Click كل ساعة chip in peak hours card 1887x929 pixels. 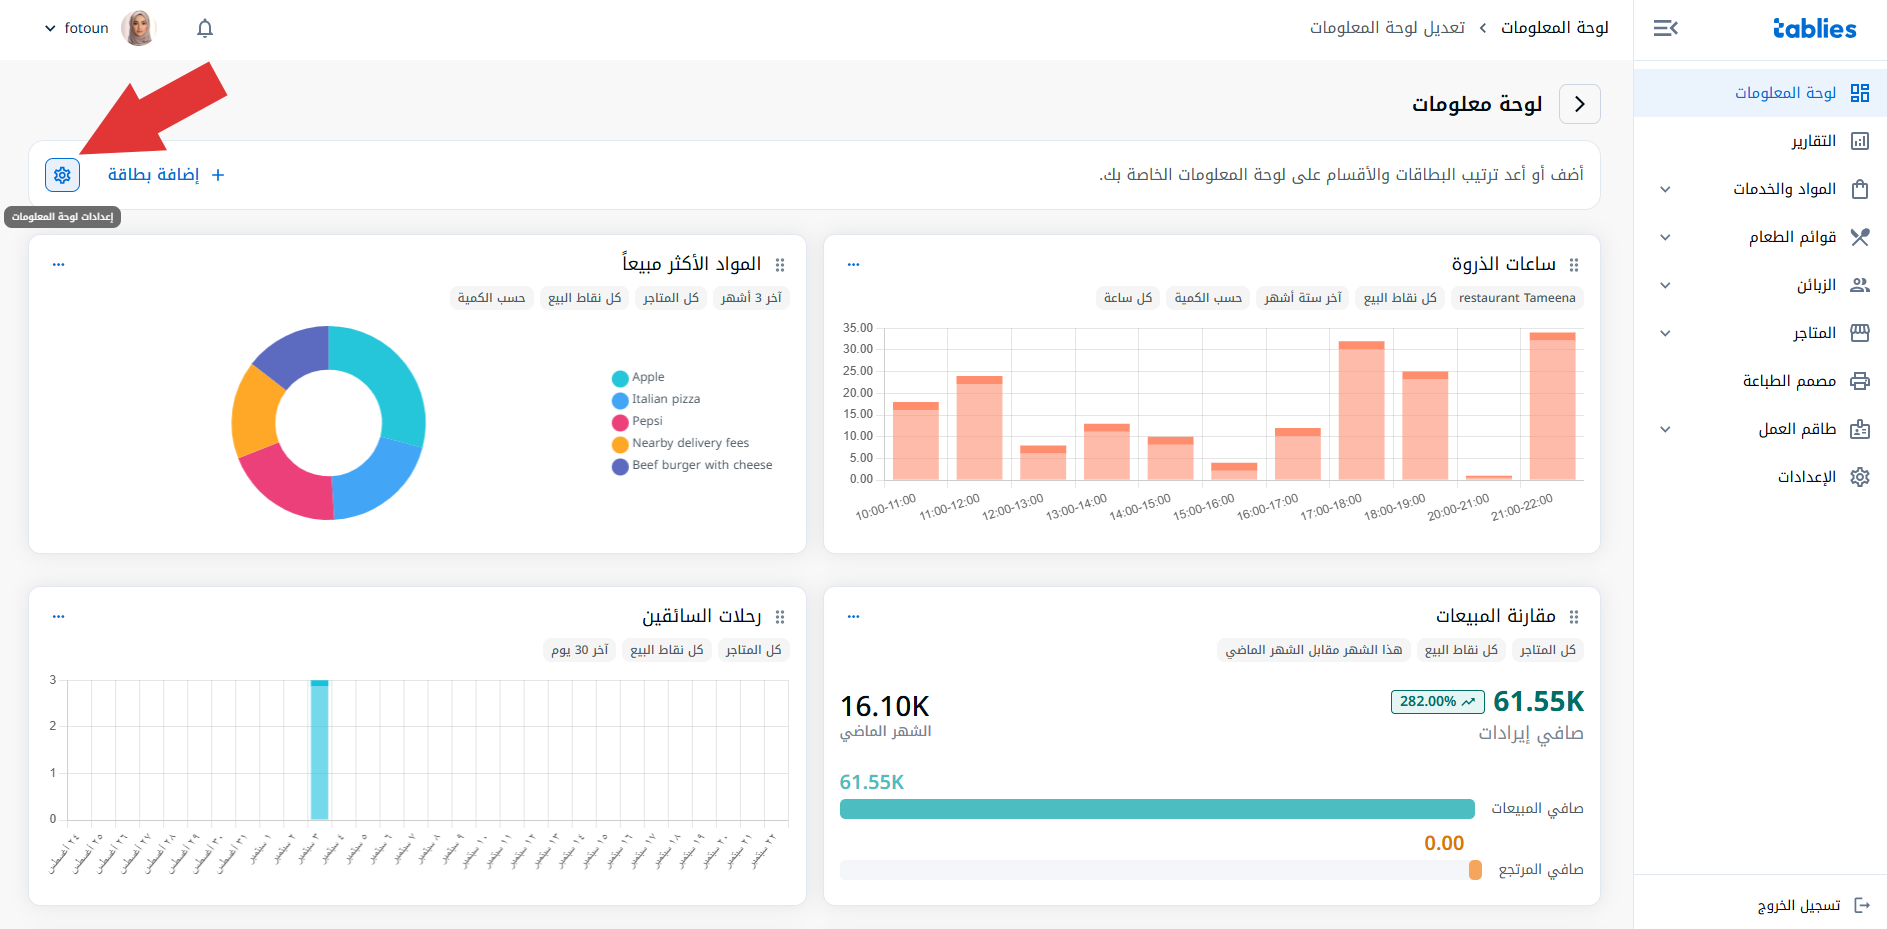point(1128,298)
